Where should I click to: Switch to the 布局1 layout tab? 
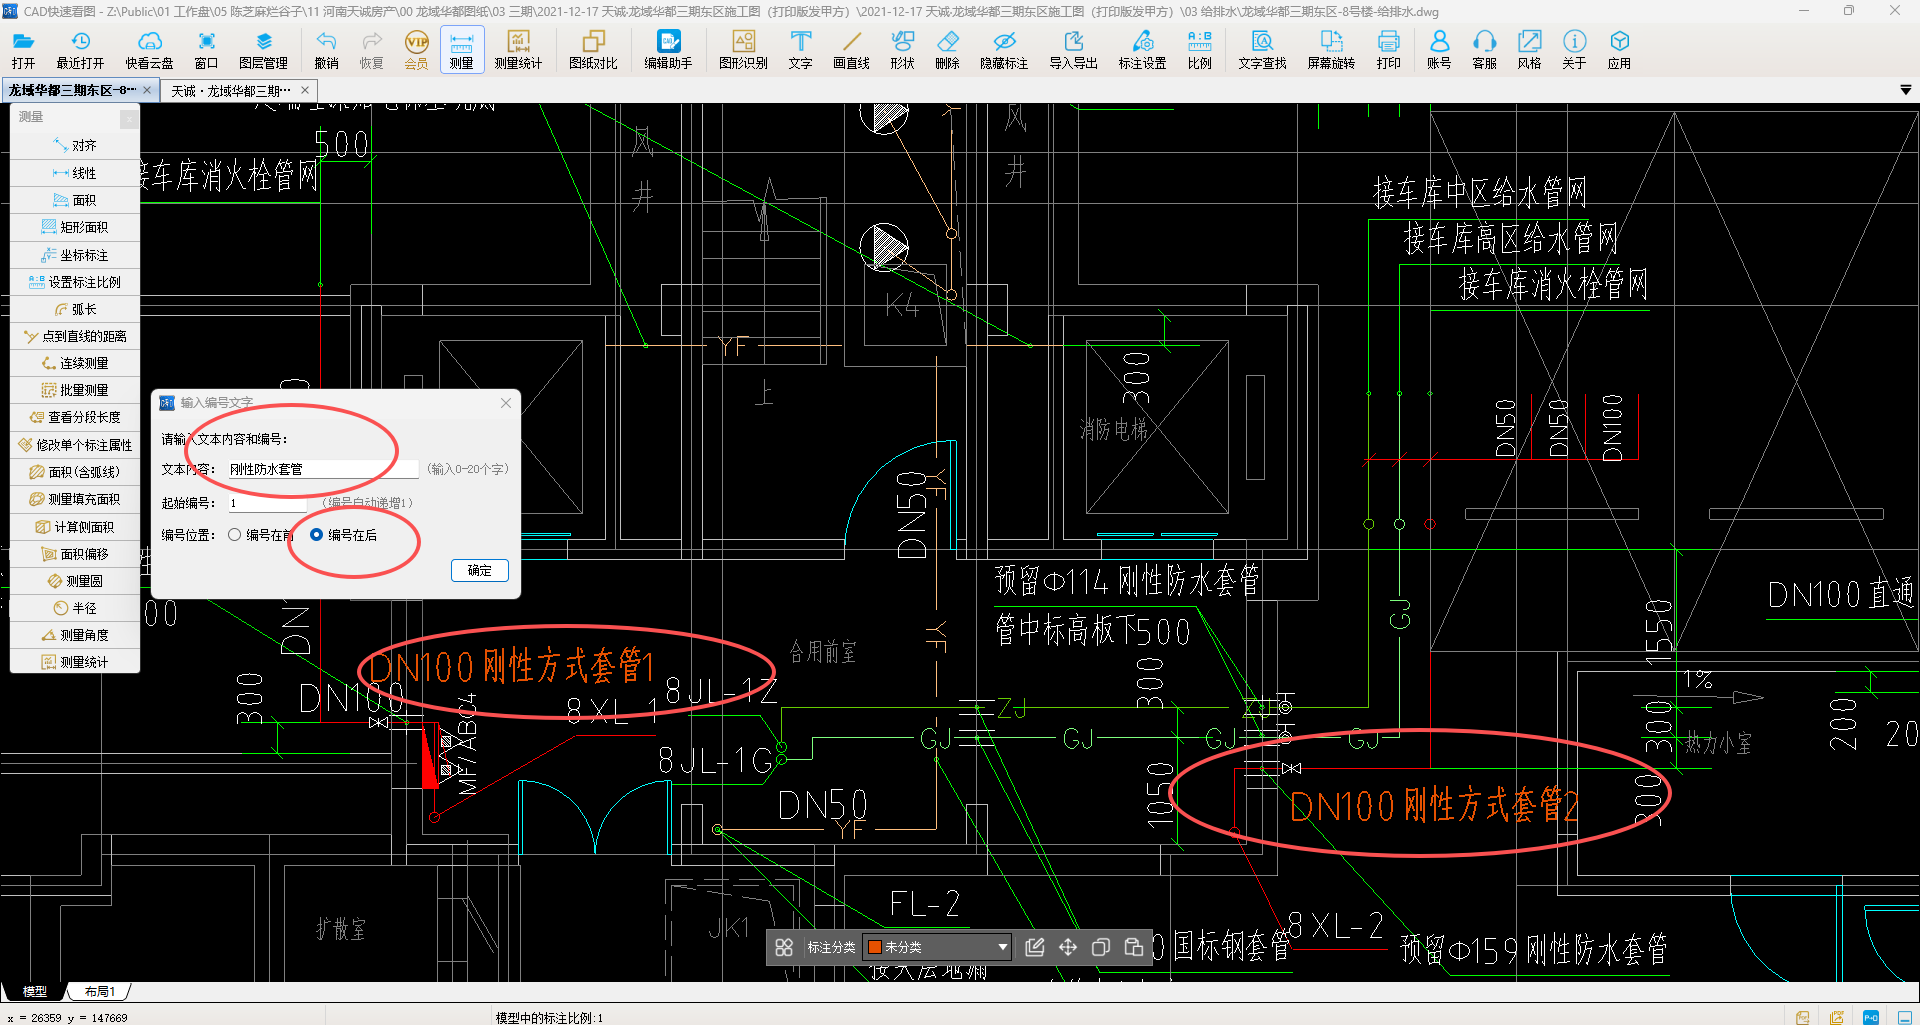tap(99, 992)
